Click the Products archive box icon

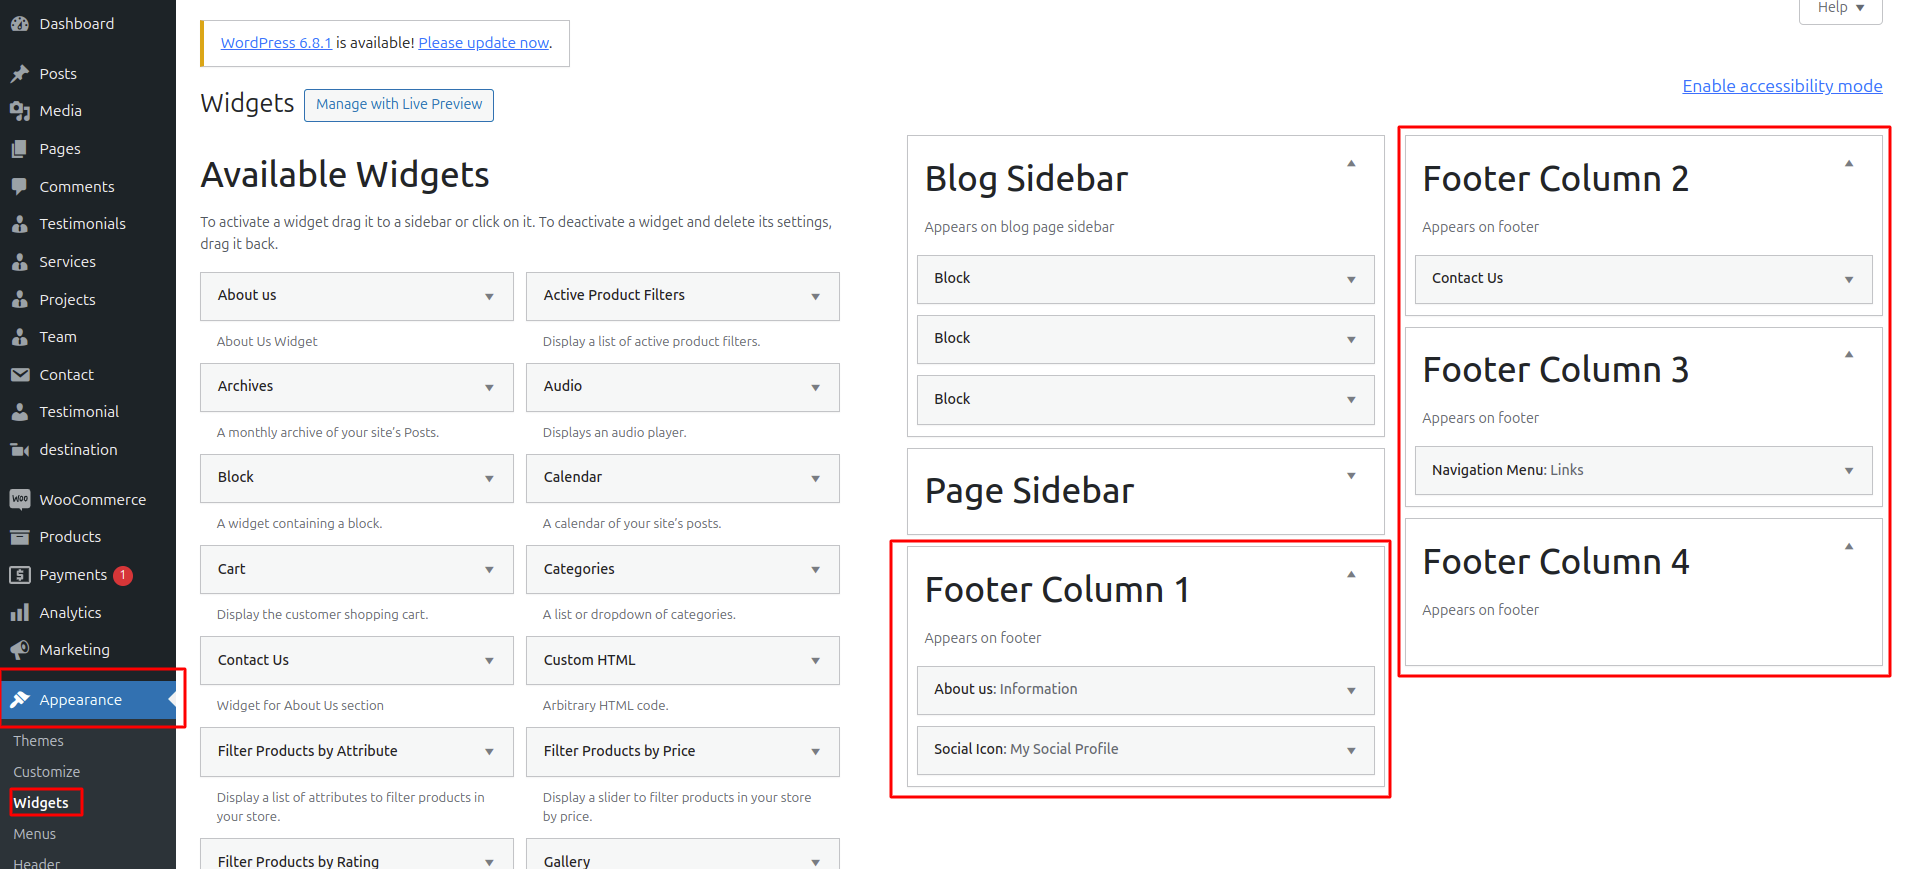pyautogui.click(x=19, y=537)
